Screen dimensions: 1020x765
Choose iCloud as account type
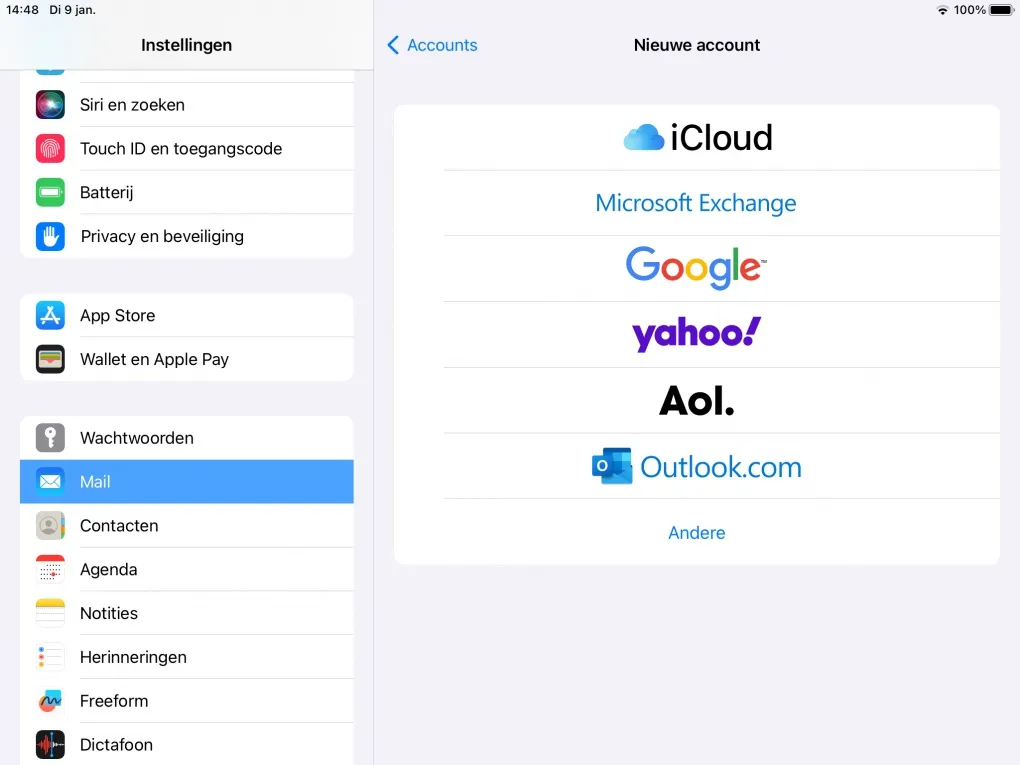coord(697,138)
